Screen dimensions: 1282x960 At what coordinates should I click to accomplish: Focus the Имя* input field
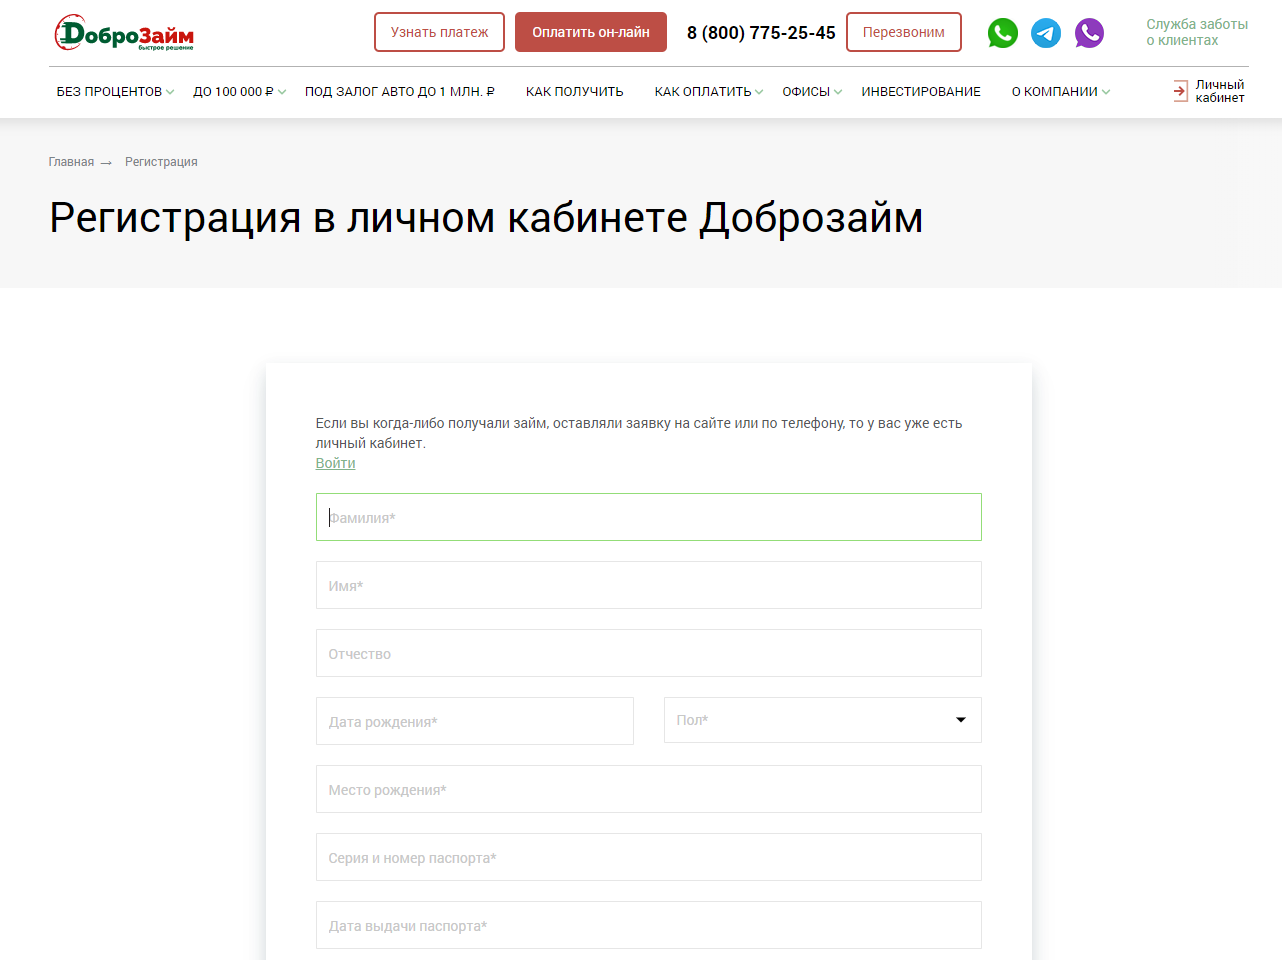649,585
